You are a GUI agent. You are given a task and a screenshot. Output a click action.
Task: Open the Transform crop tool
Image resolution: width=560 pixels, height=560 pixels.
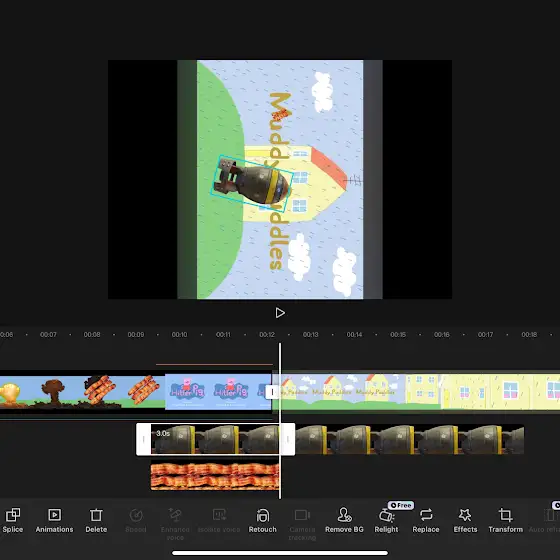505,520
